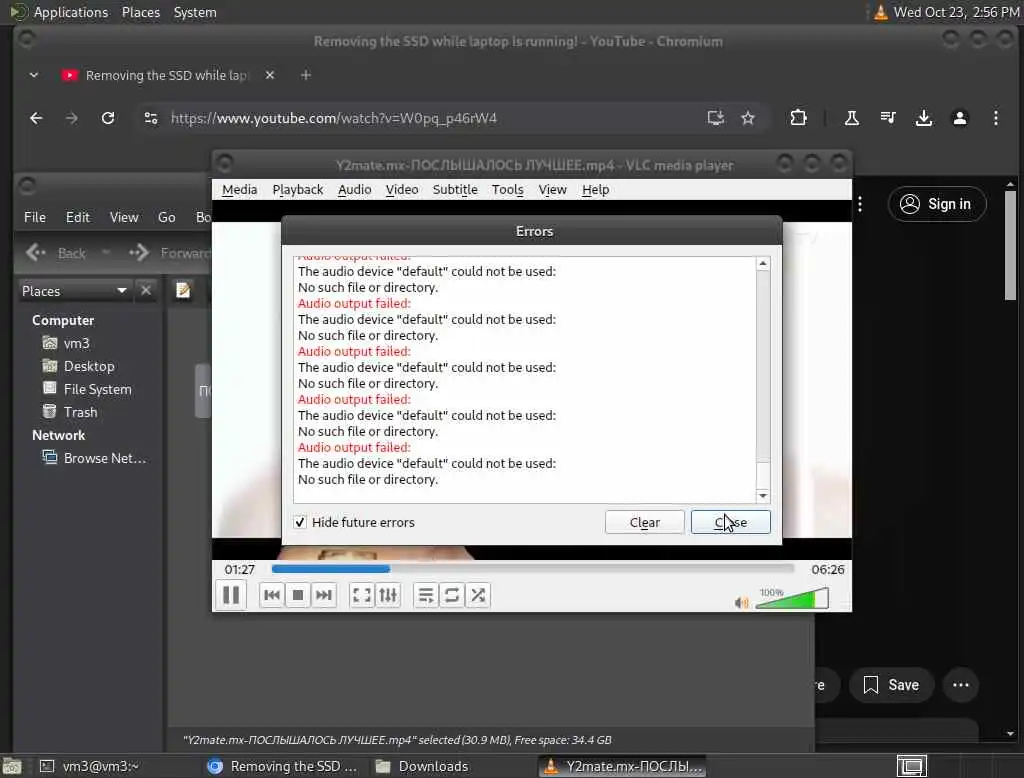Screen dimensions: 1024x778
Task: Click file manager Back button
Action: [56, 253]
